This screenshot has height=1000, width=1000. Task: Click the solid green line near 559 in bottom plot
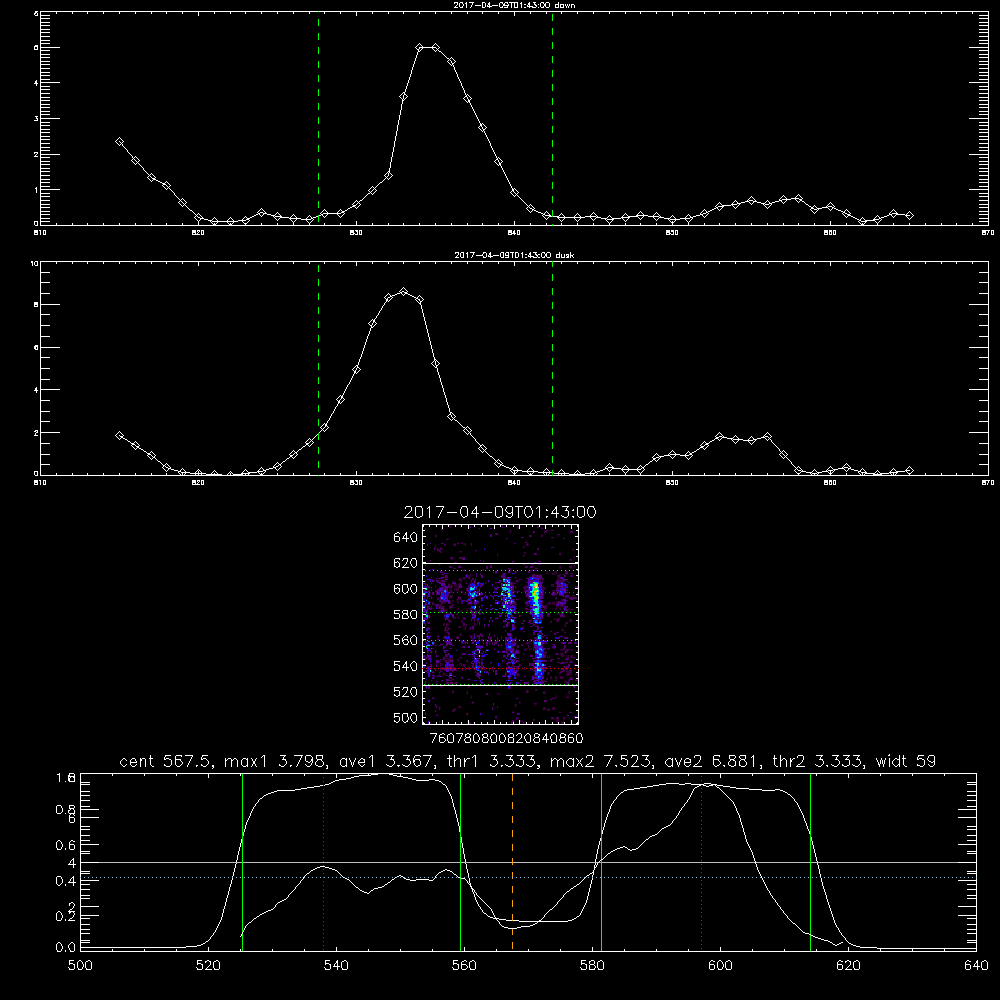[x=460, y=862]
